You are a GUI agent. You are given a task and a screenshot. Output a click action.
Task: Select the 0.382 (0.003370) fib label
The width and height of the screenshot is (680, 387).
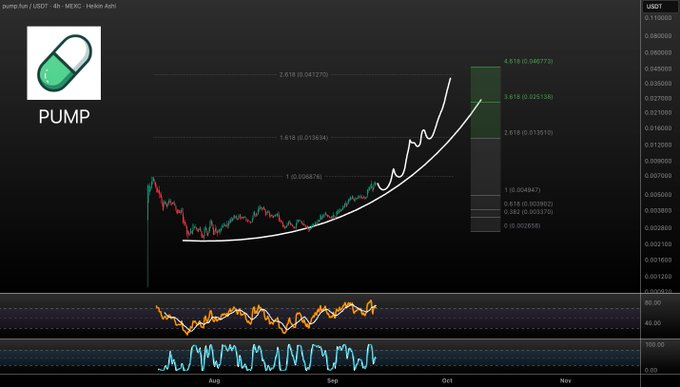click(528, 212)
